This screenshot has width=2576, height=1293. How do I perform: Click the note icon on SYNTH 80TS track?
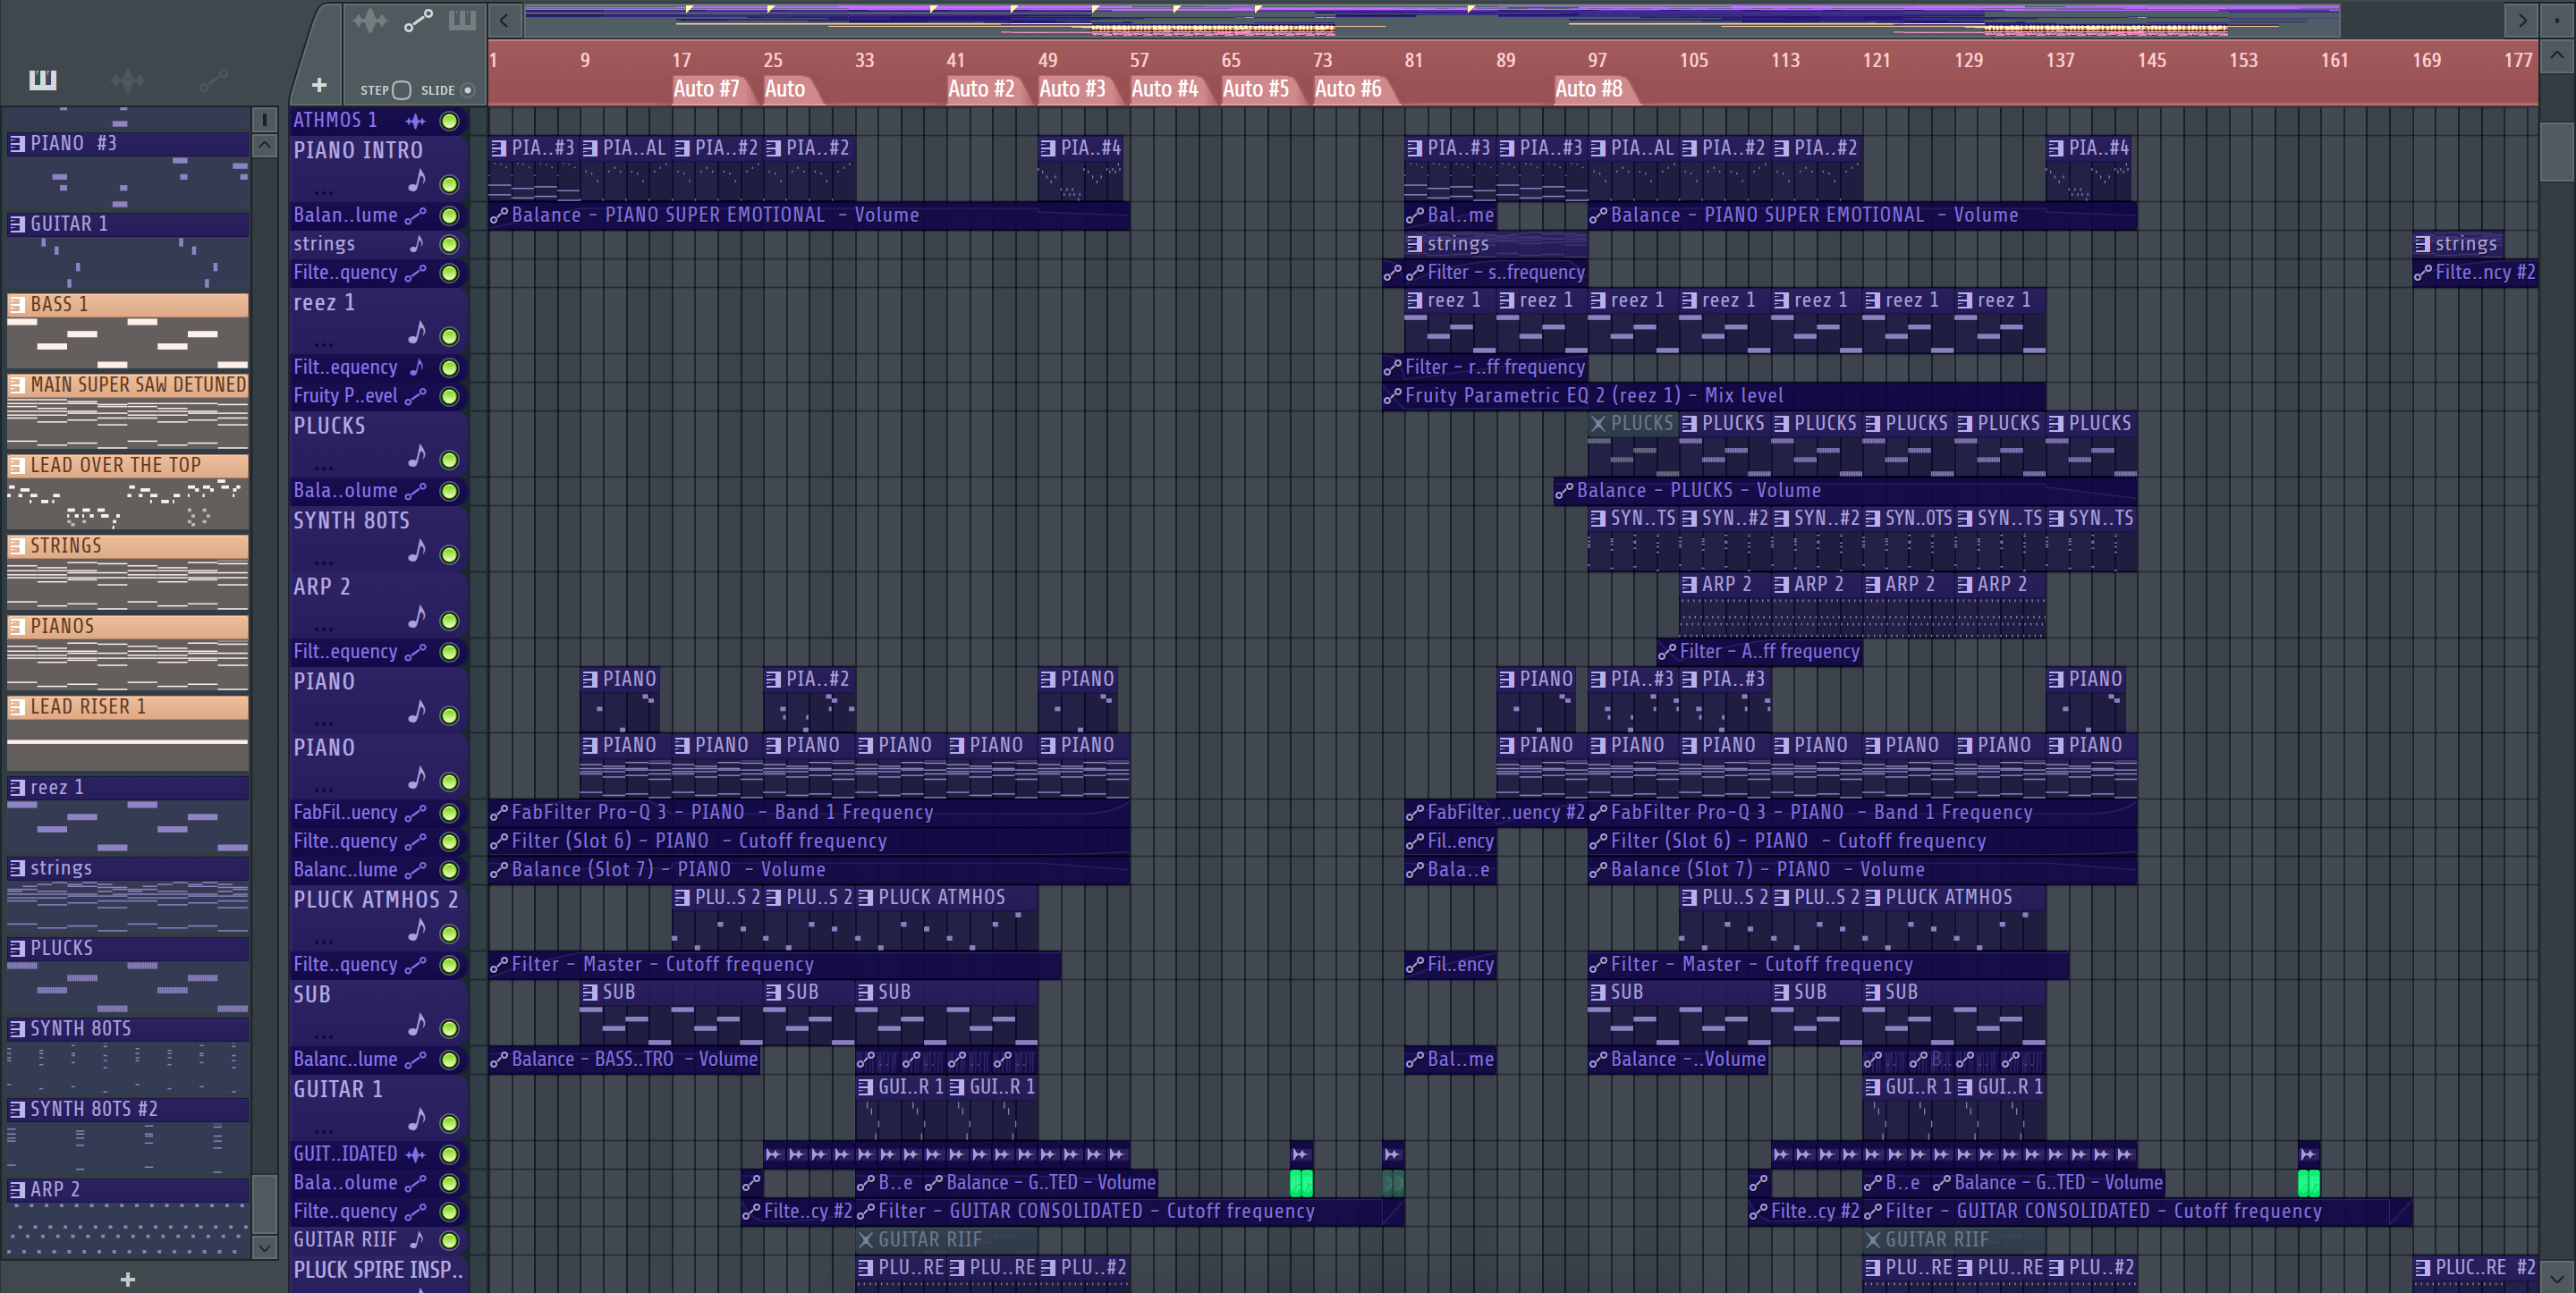click(x=416, y=551)
